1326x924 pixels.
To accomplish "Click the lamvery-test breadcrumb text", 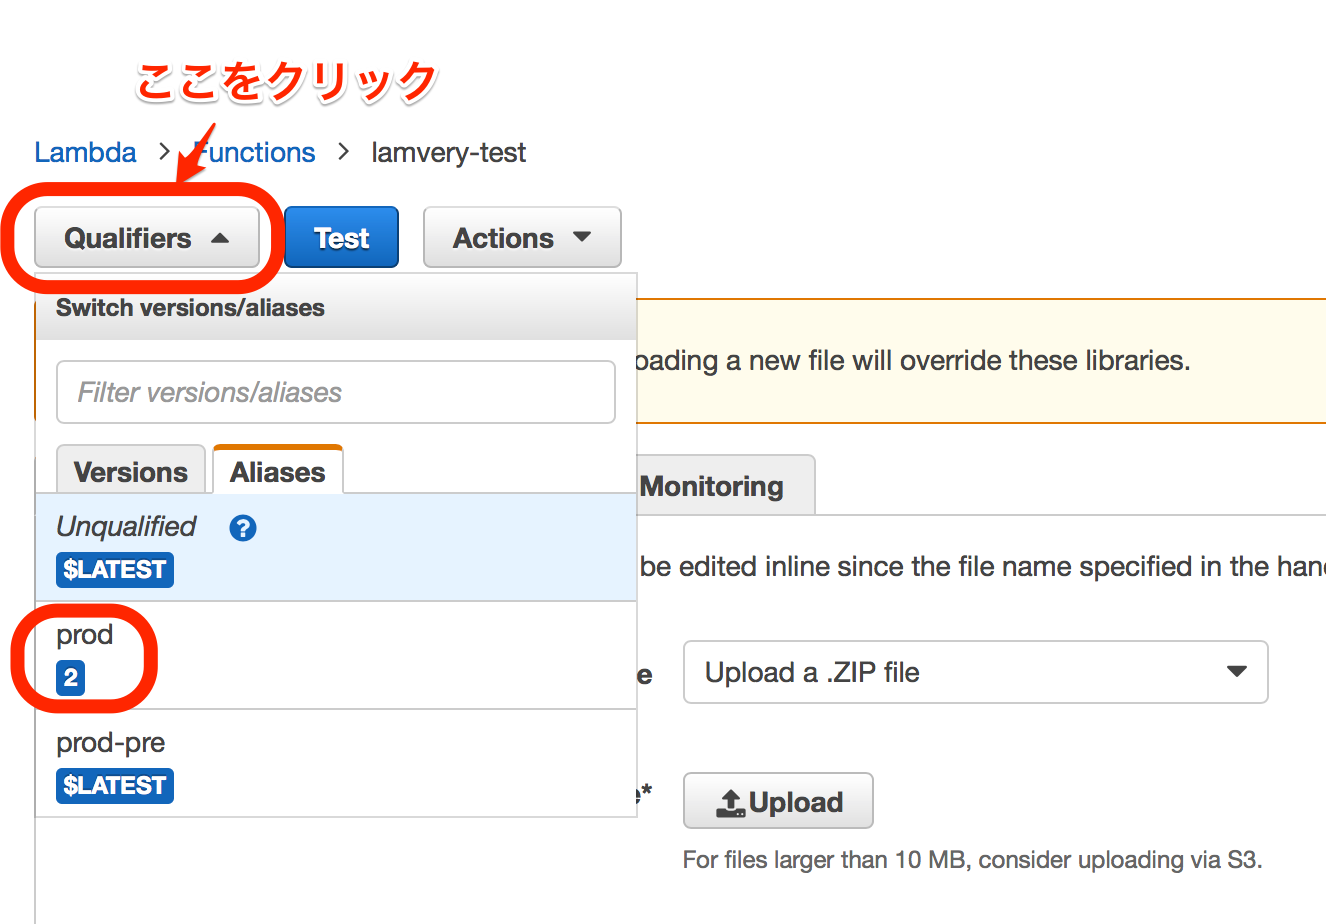I will [448, 153].
